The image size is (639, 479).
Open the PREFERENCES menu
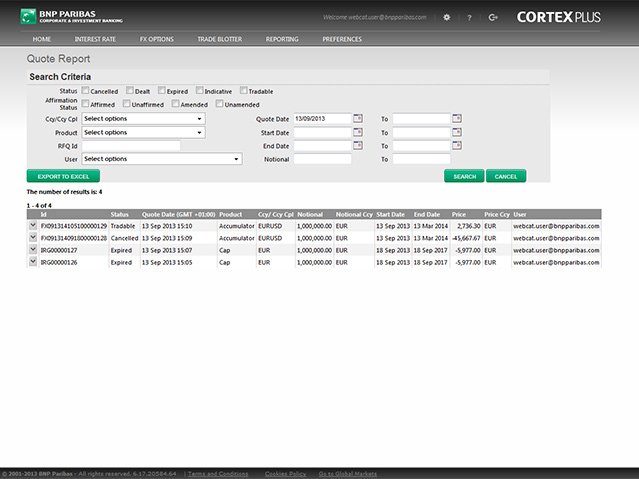pos(342,39)
